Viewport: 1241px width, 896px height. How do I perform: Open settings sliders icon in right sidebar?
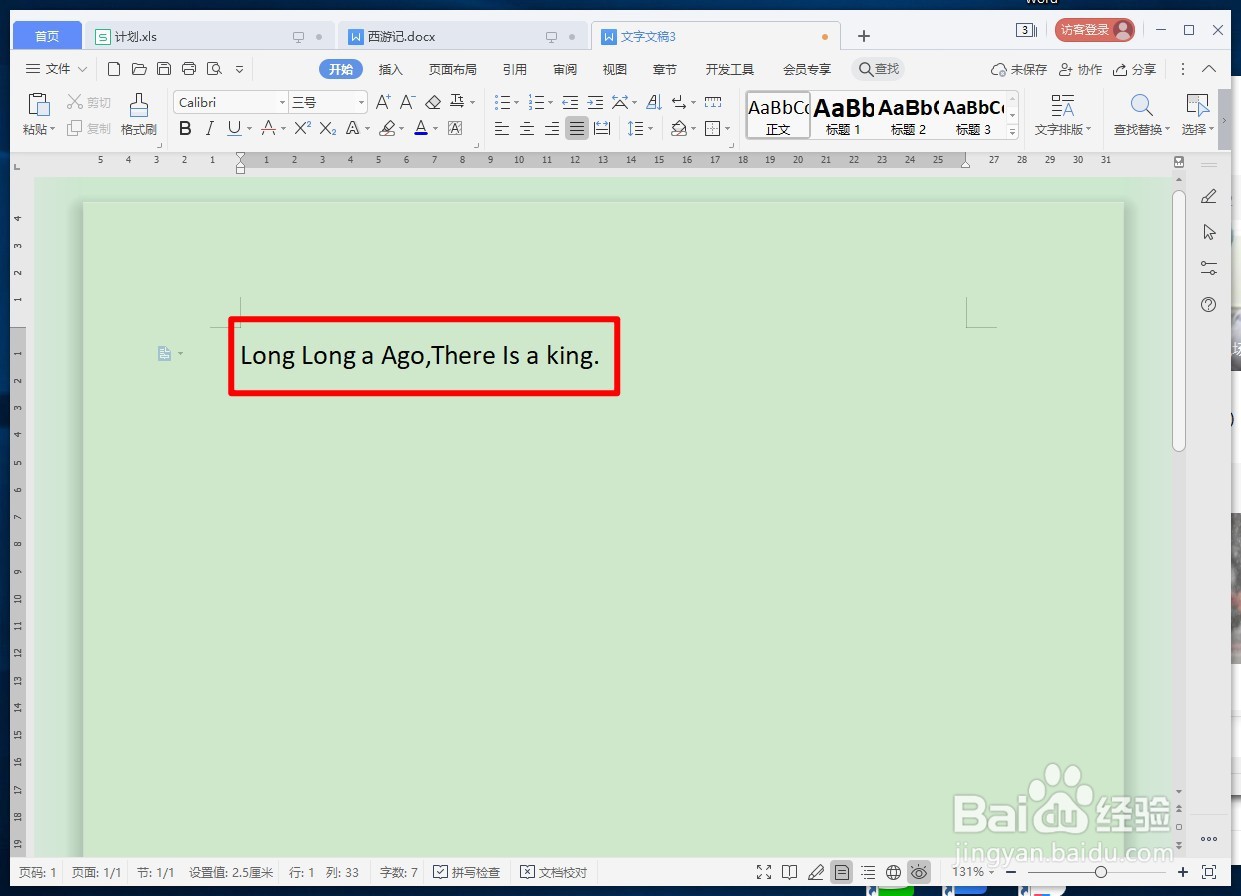point(1209,268)
